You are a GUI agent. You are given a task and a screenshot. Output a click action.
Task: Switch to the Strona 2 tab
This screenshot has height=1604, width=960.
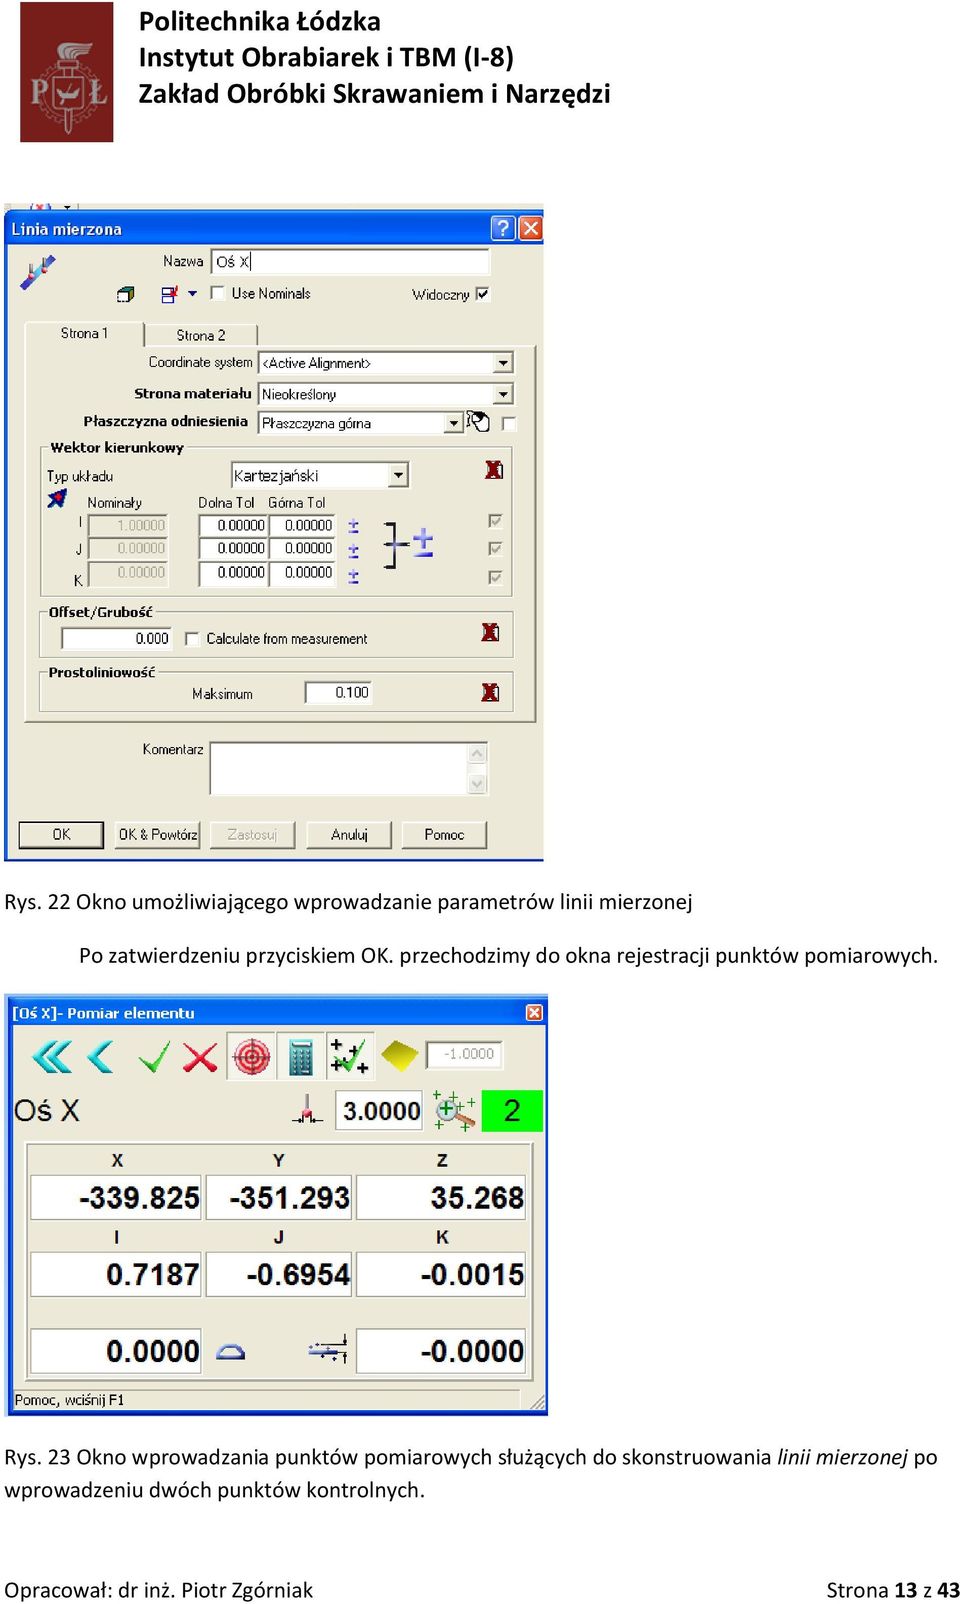click(201, 335)
